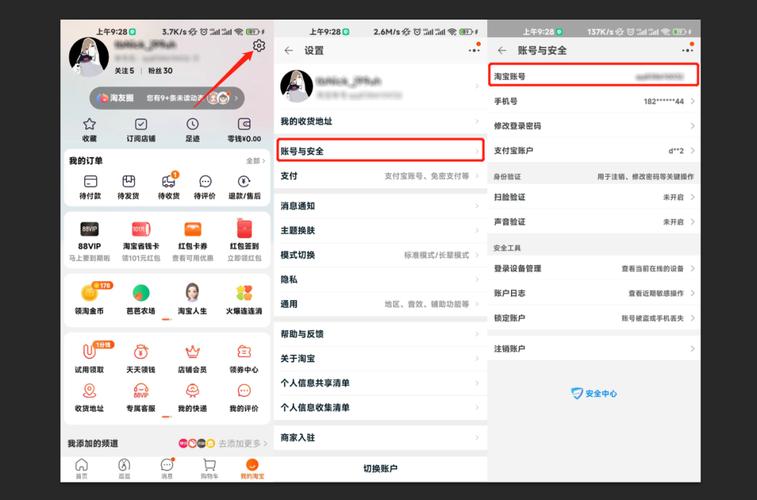The height and width of the screenshot is (500, 757).
Task: Open 待收货 awaiting delivery truck icon
Action: tap(168, 181)
